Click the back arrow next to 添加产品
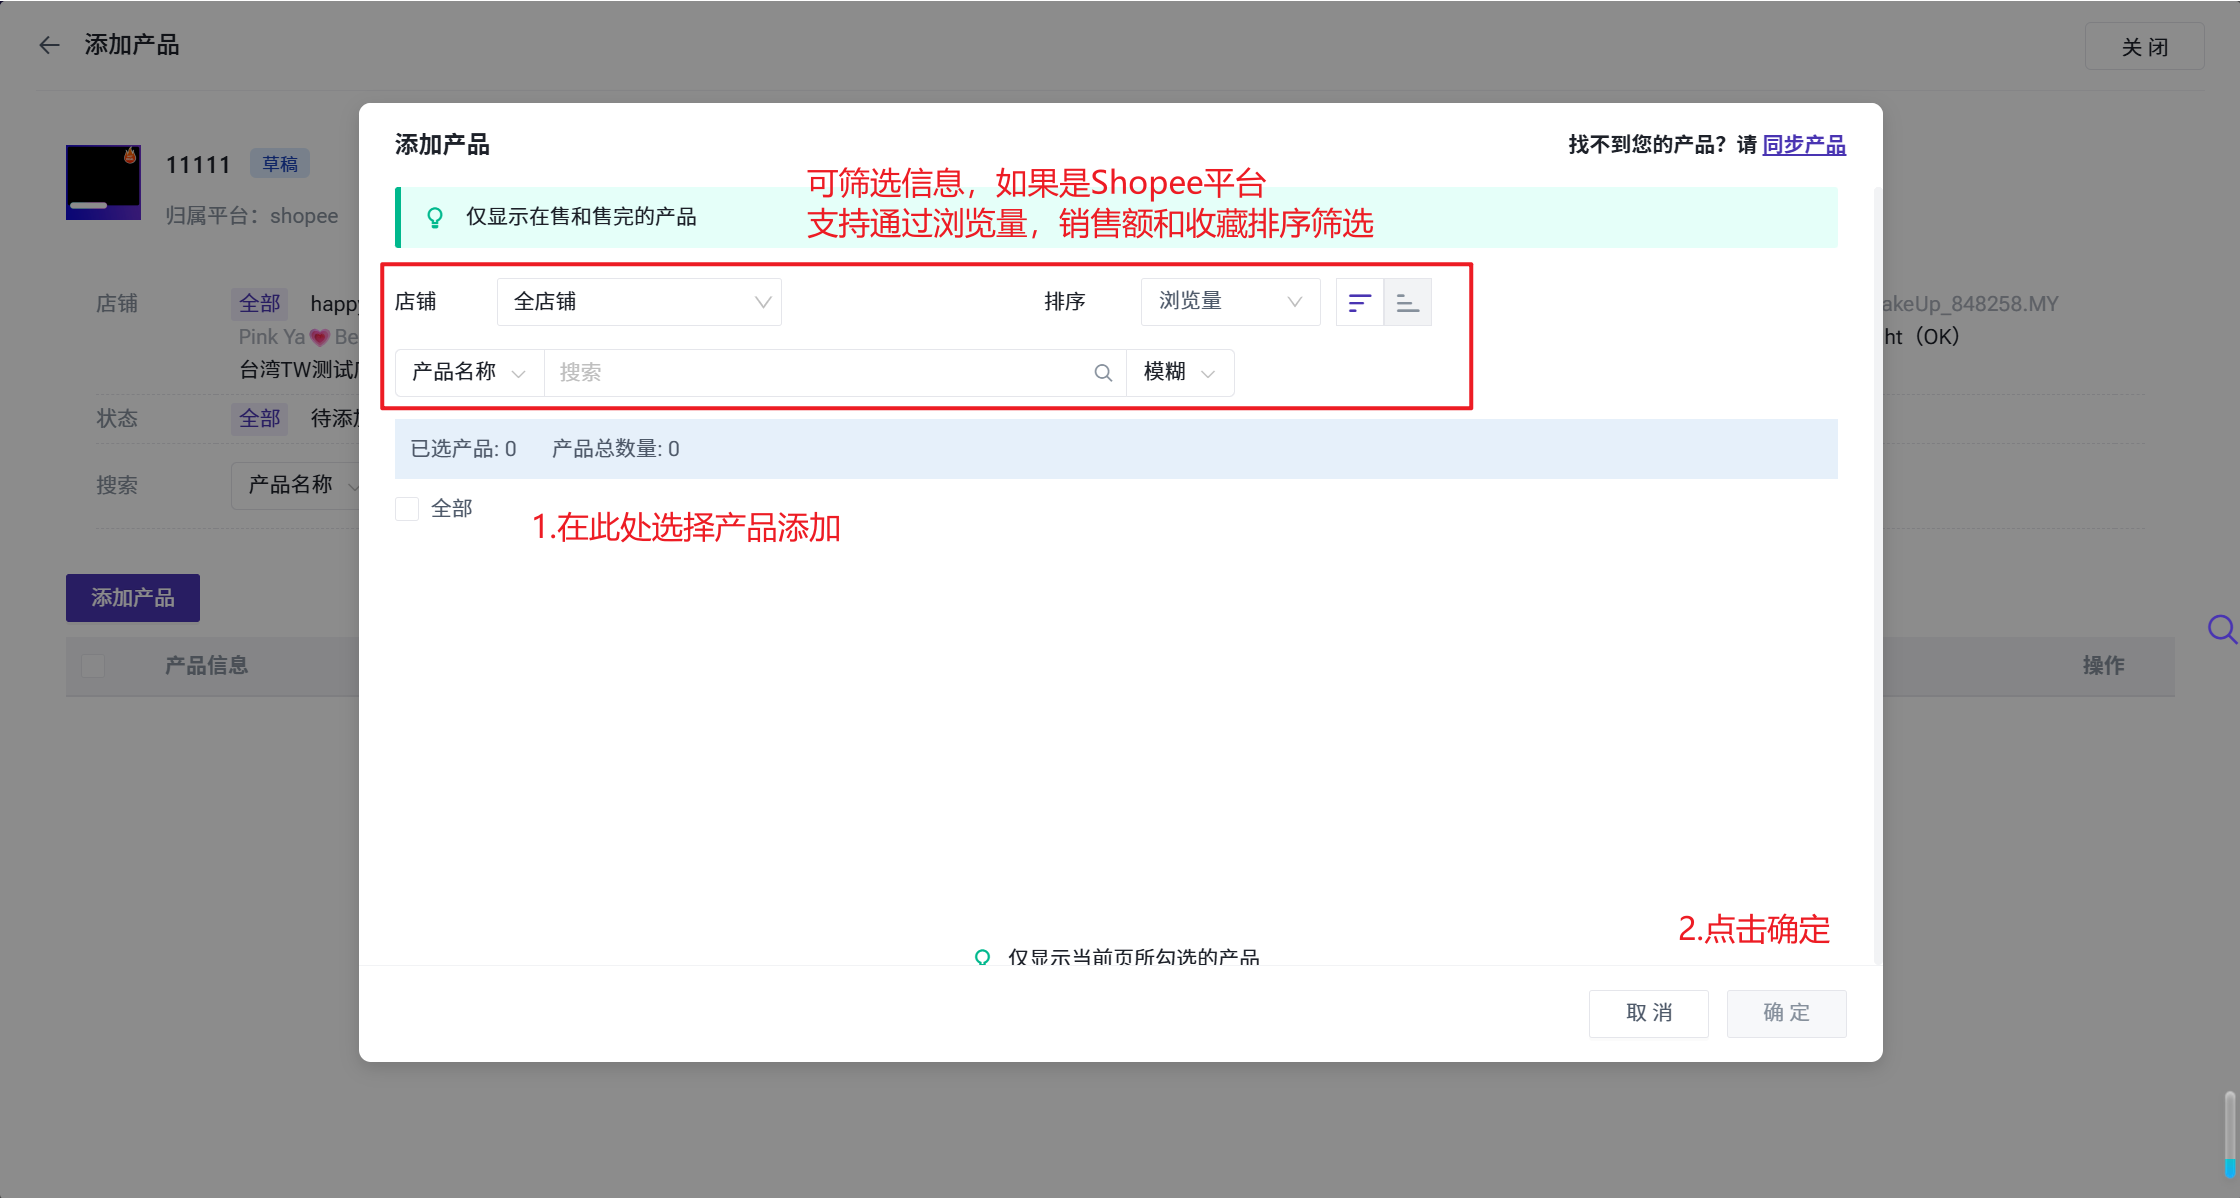Image resolution: width=2240 pixels, height=1198 pixels. coord(49,45)
